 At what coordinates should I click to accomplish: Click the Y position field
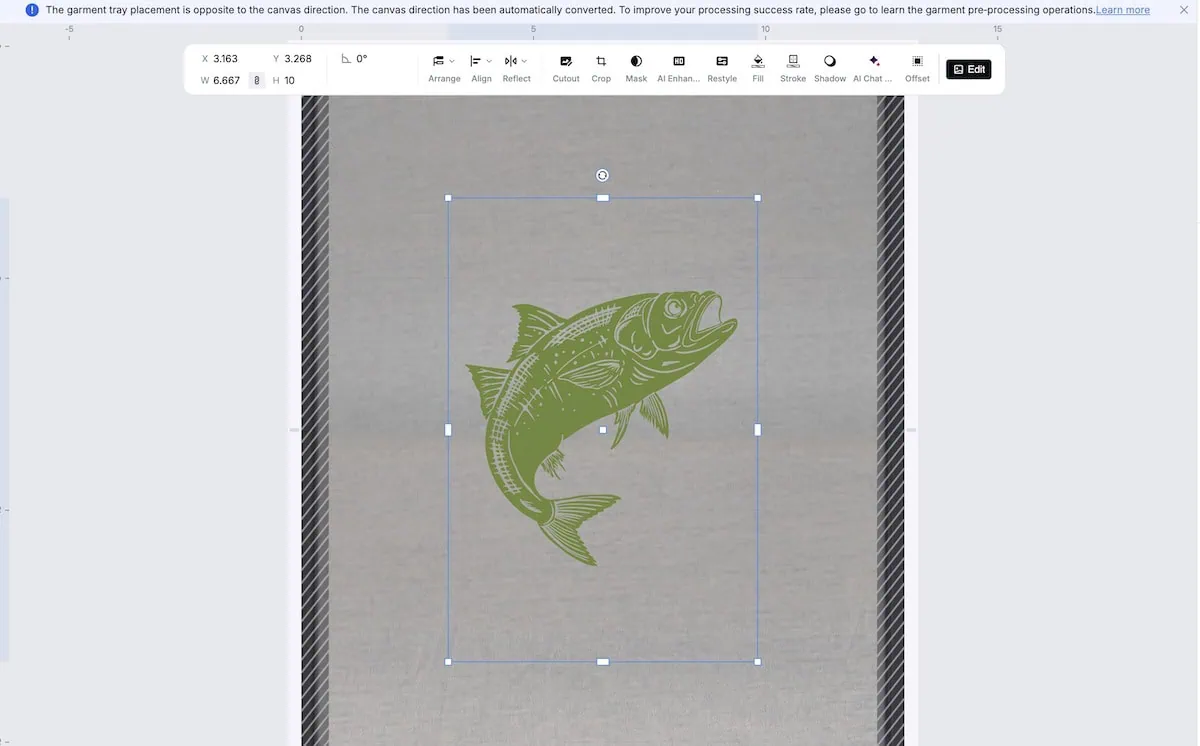(x=292, y=59)
